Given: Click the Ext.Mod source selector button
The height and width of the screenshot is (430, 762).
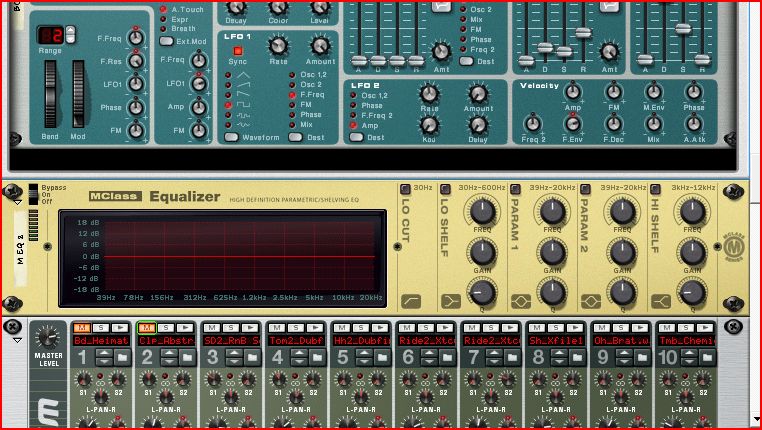Looking at the screenshot, I should click(166, 41).
